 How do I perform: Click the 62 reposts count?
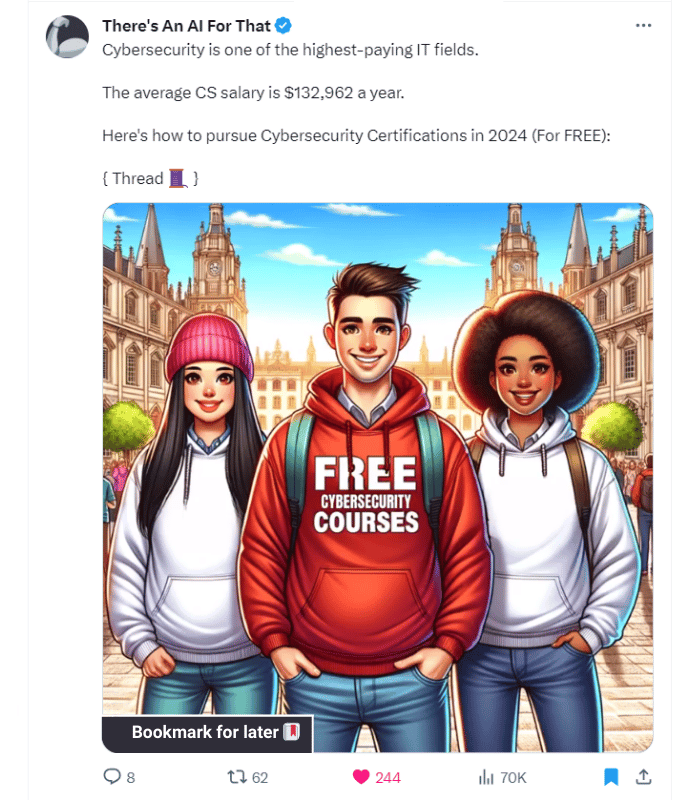tap(260, 778)
